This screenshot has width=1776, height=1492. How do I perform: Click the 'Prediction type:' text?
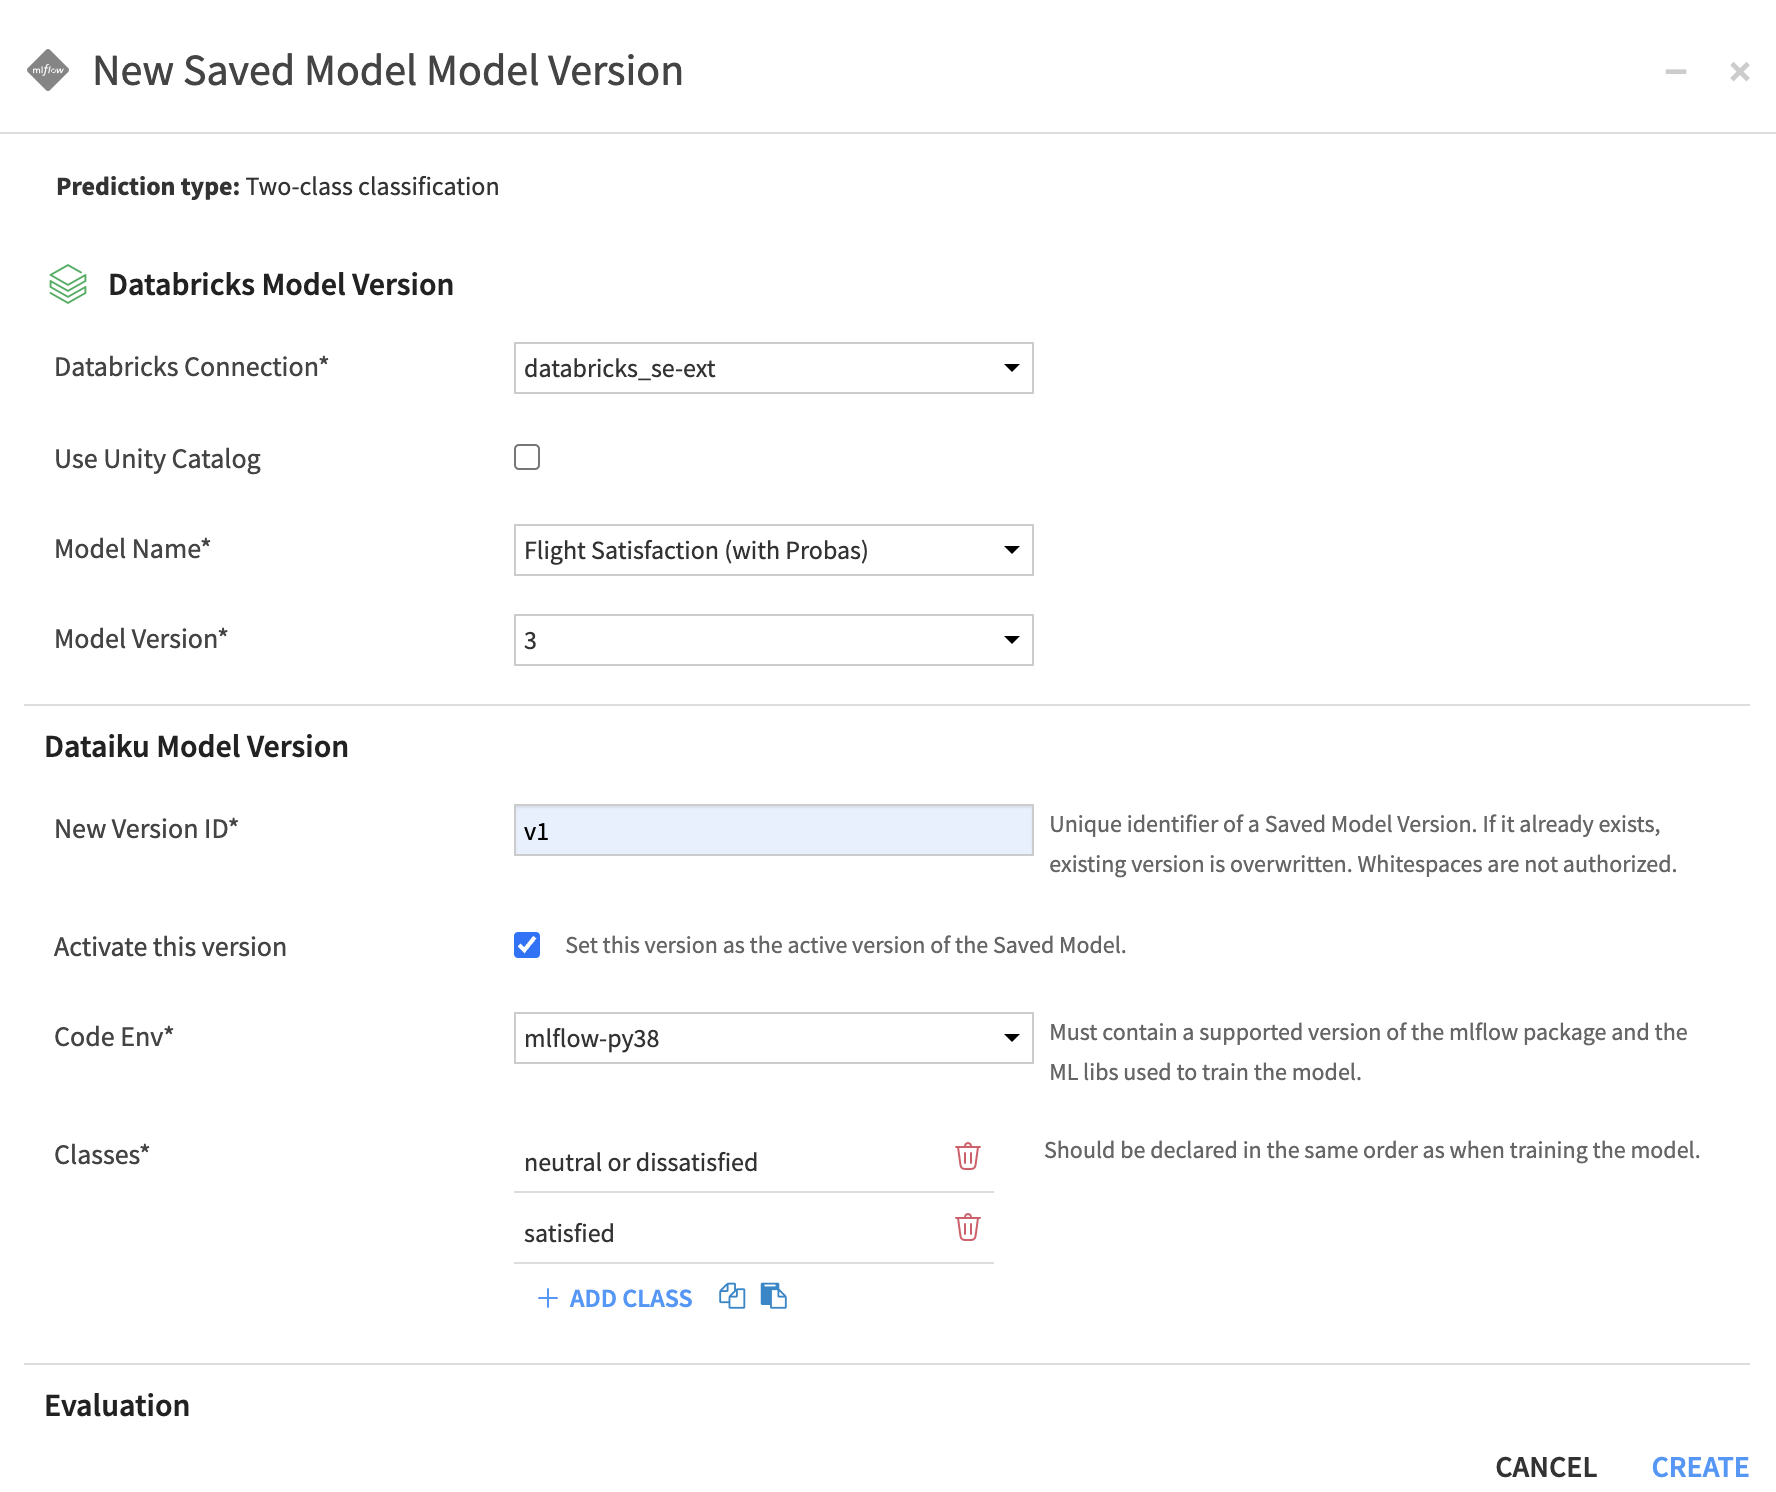[148, 186]
